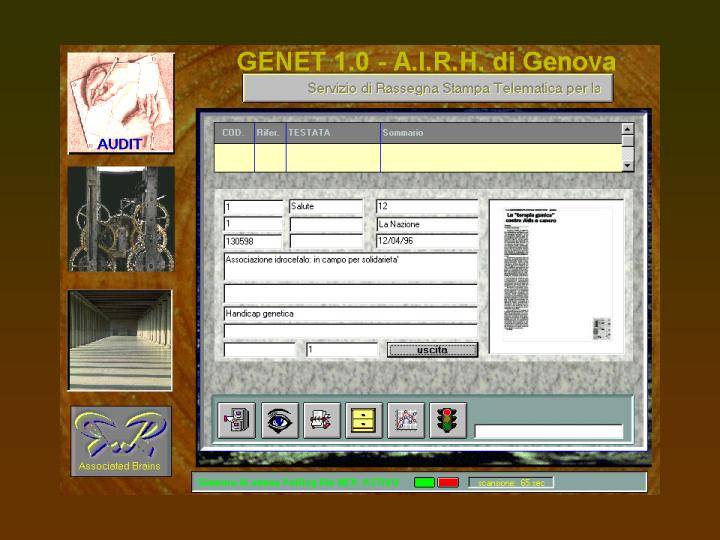Click the eye view icon

[279, 420]
